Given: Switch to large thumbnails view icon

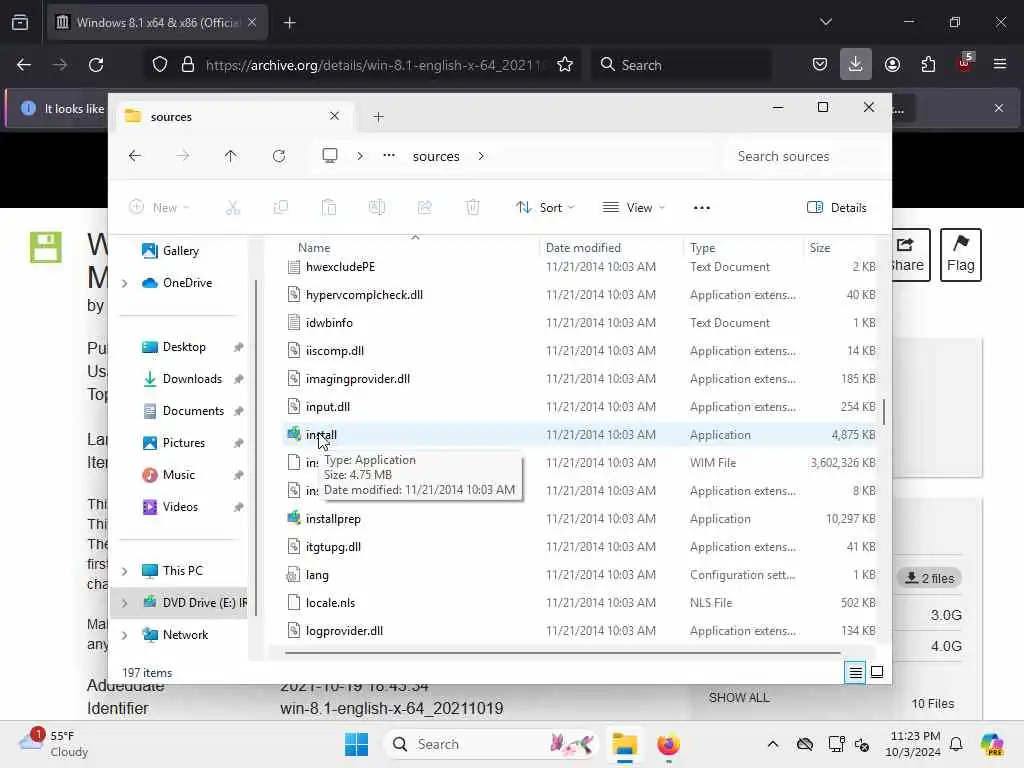Looking at the screenshot, I should pyautogui.click(x=877, y=672).
